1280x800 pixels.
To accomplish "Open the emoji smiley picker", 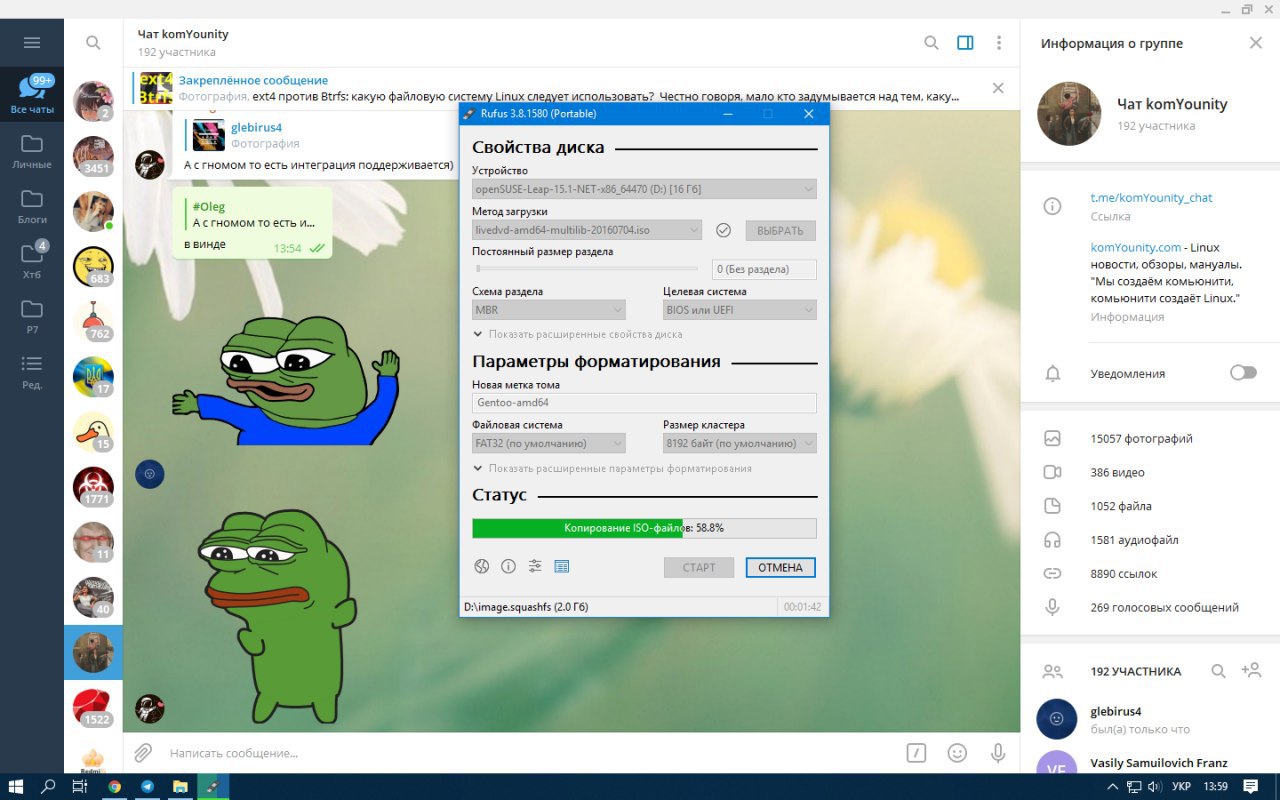I will (x=957, y=753).
